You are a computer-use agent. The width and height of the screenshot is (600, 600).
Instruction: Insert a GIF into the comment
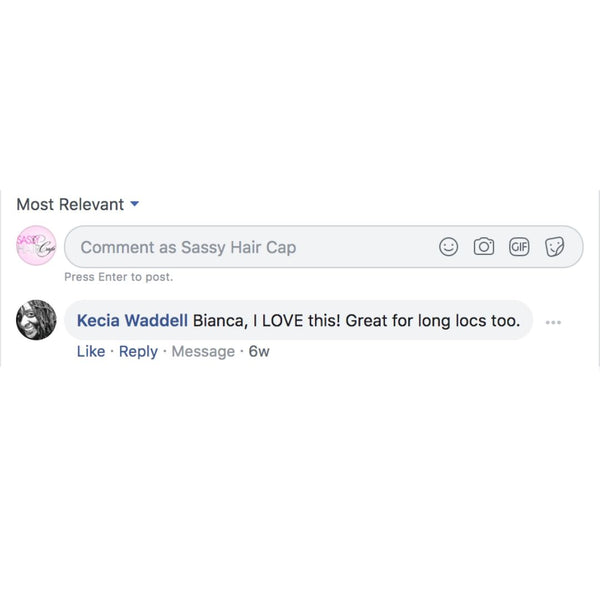coord(519,247)
